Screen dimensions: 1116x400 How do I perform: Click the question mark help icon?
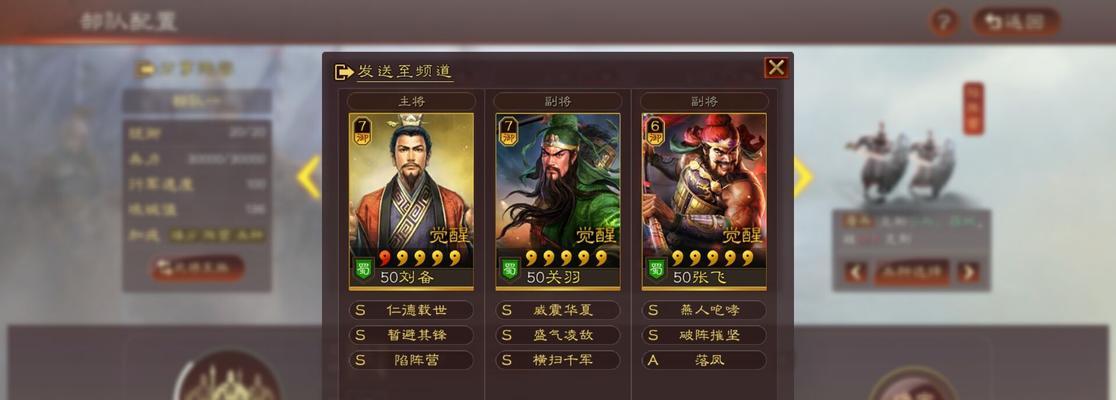944,23
